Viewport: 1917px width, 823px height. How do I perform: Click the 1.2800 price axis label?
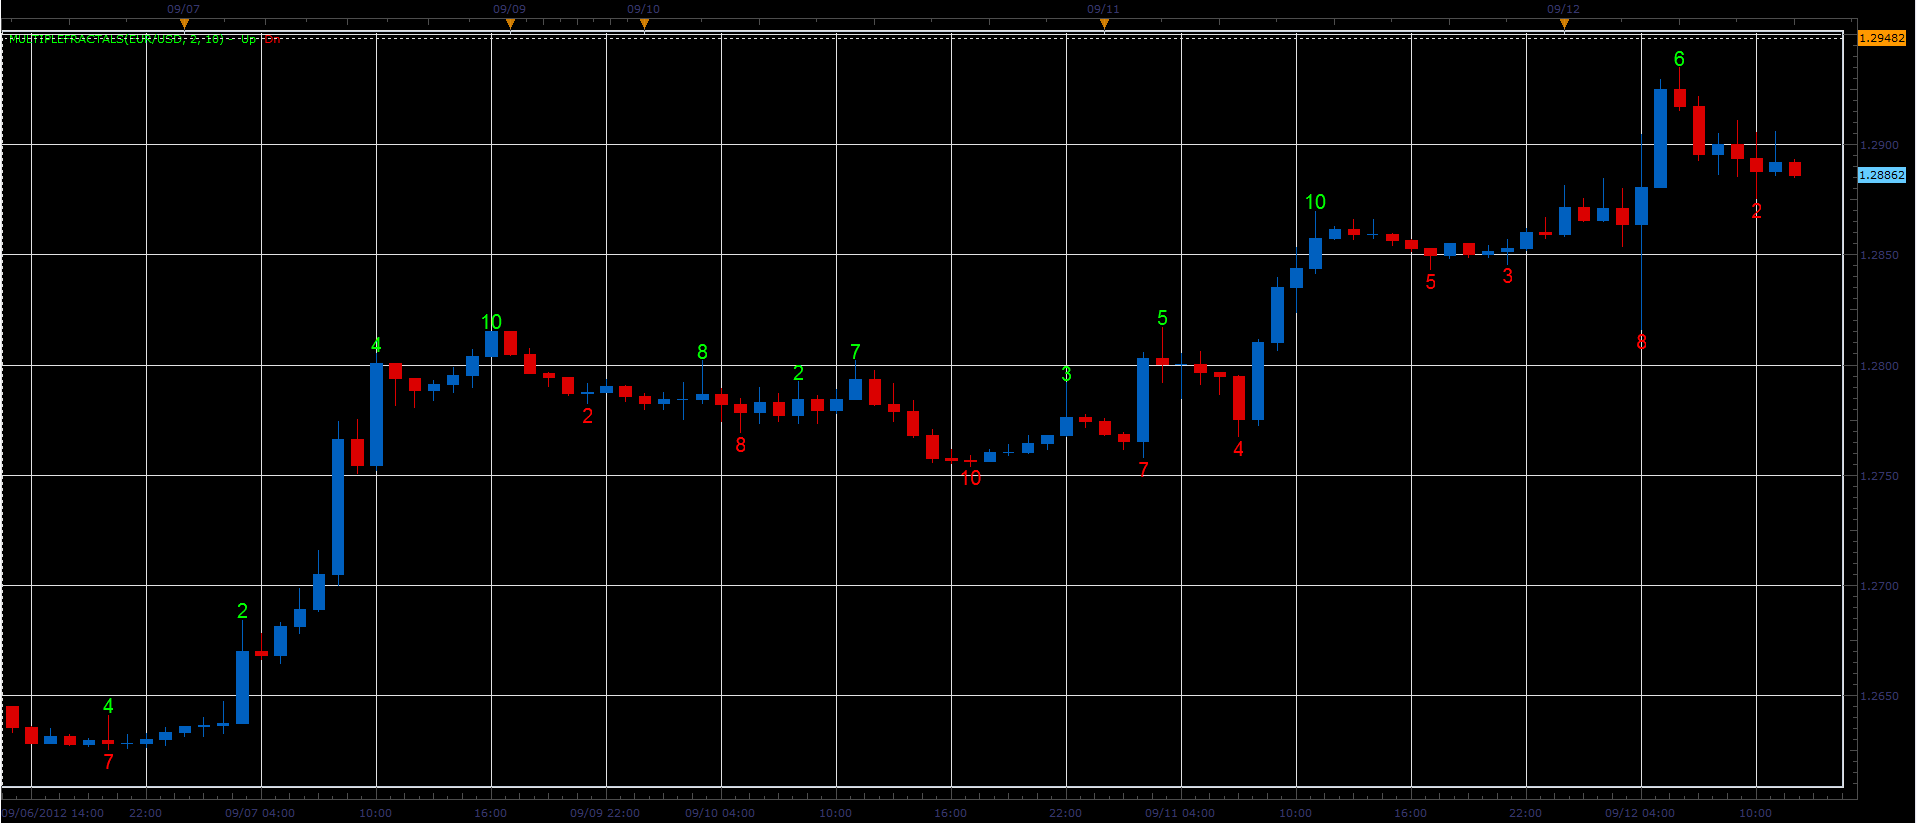1879,366
